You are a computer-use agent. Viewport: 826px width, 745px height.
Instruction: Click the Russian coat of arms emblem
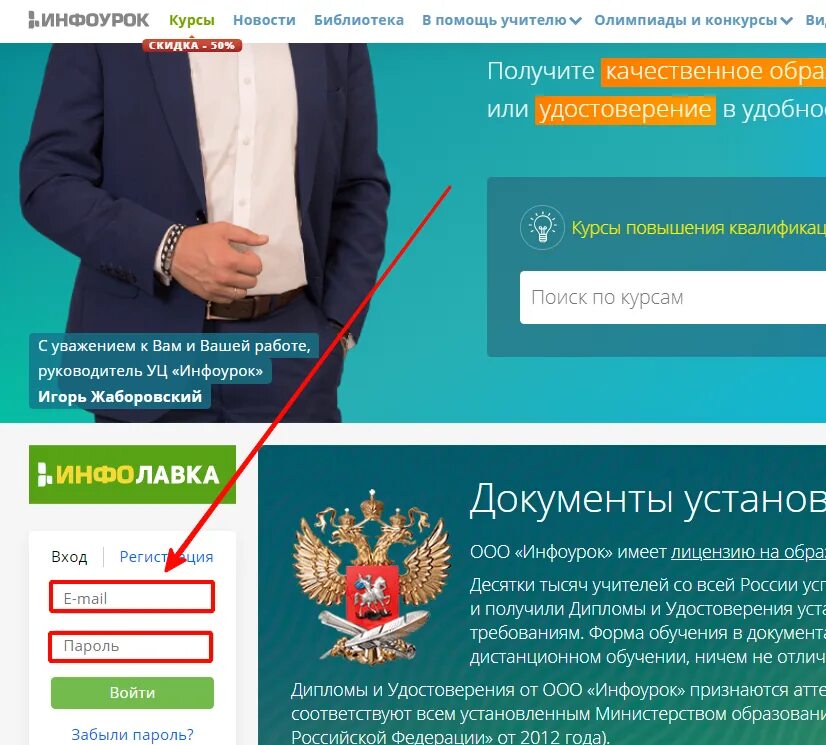tap(372, 575)
